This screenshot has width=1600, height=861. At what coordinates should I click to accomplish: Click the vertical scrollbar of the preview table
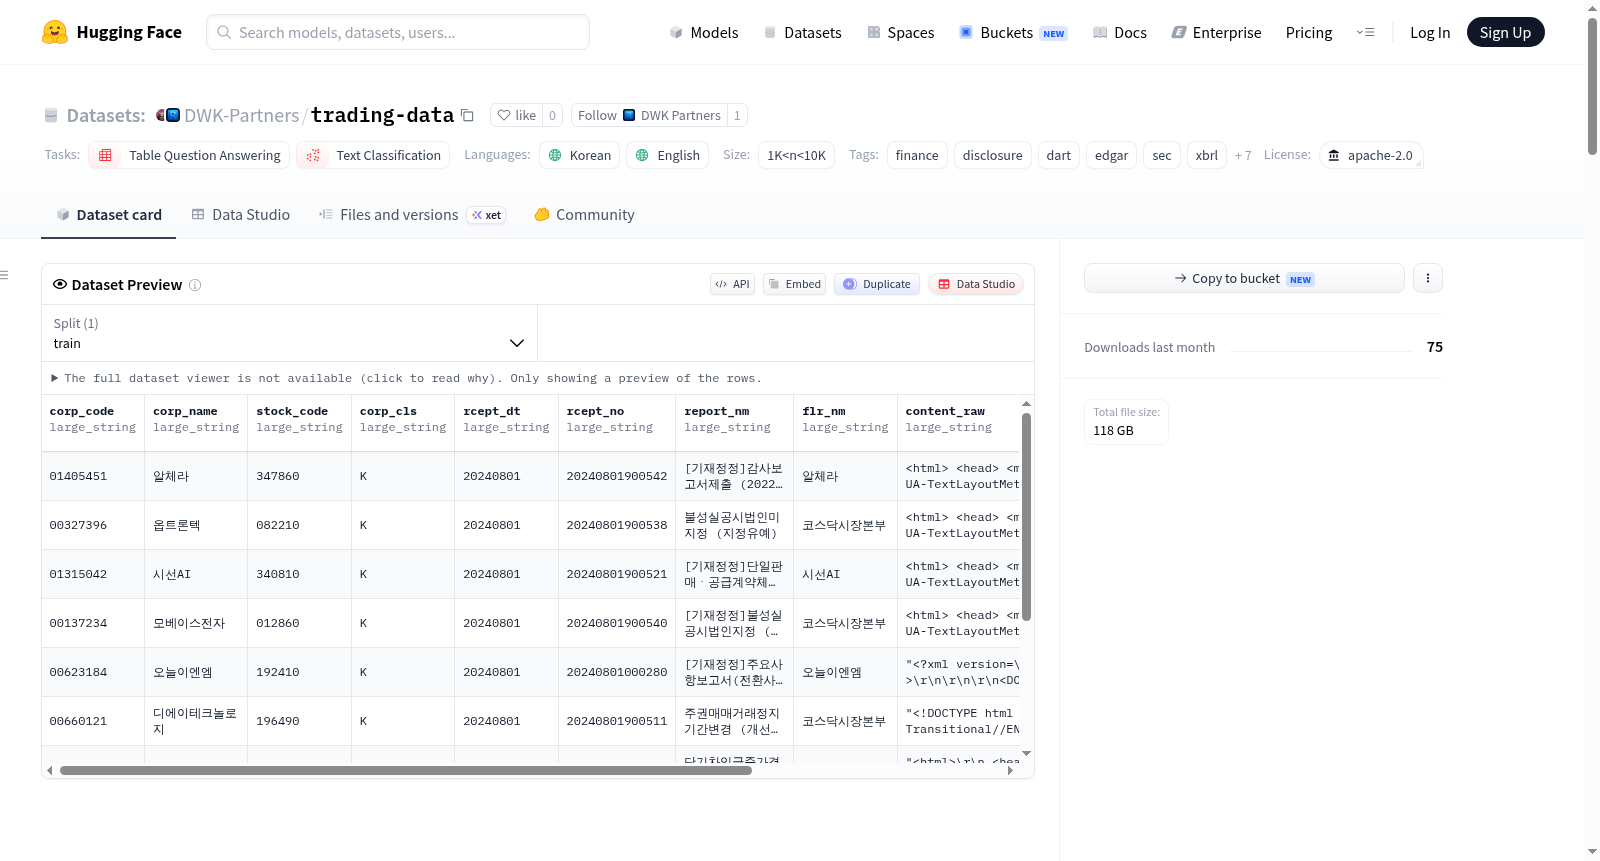tap(1026, 517)
